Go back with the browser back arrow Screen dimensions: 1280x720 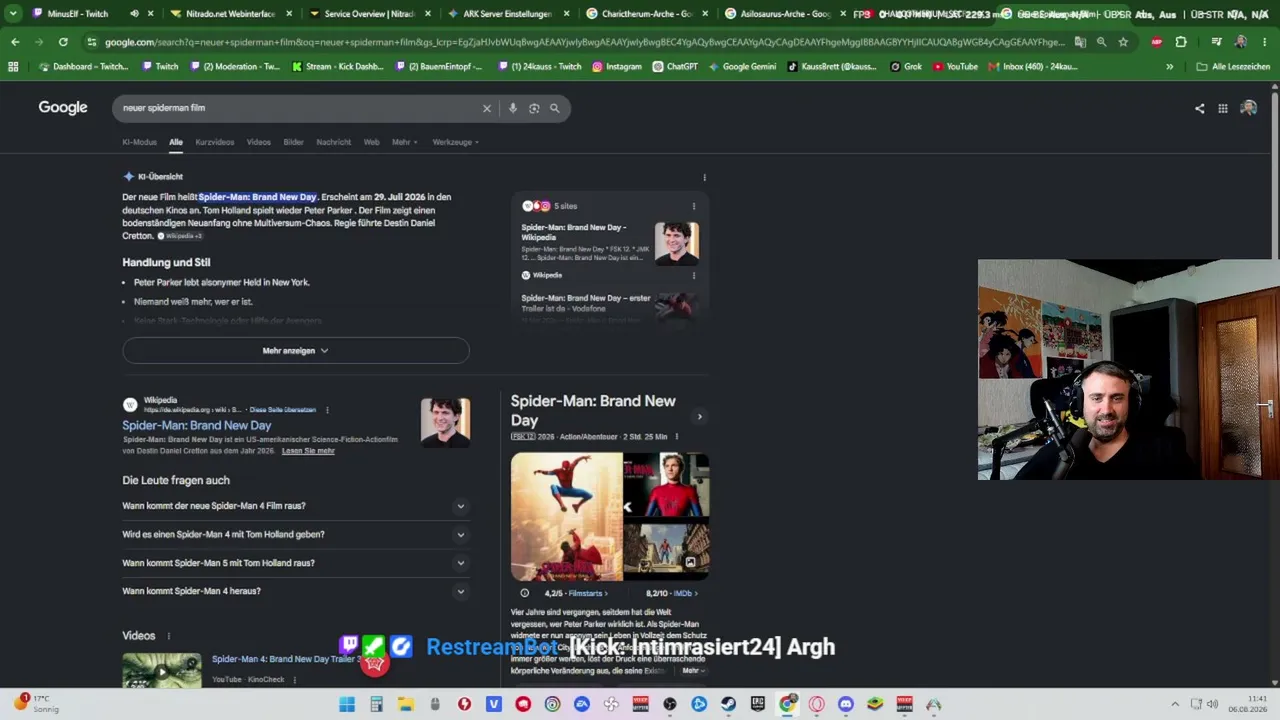coord(15,42)
